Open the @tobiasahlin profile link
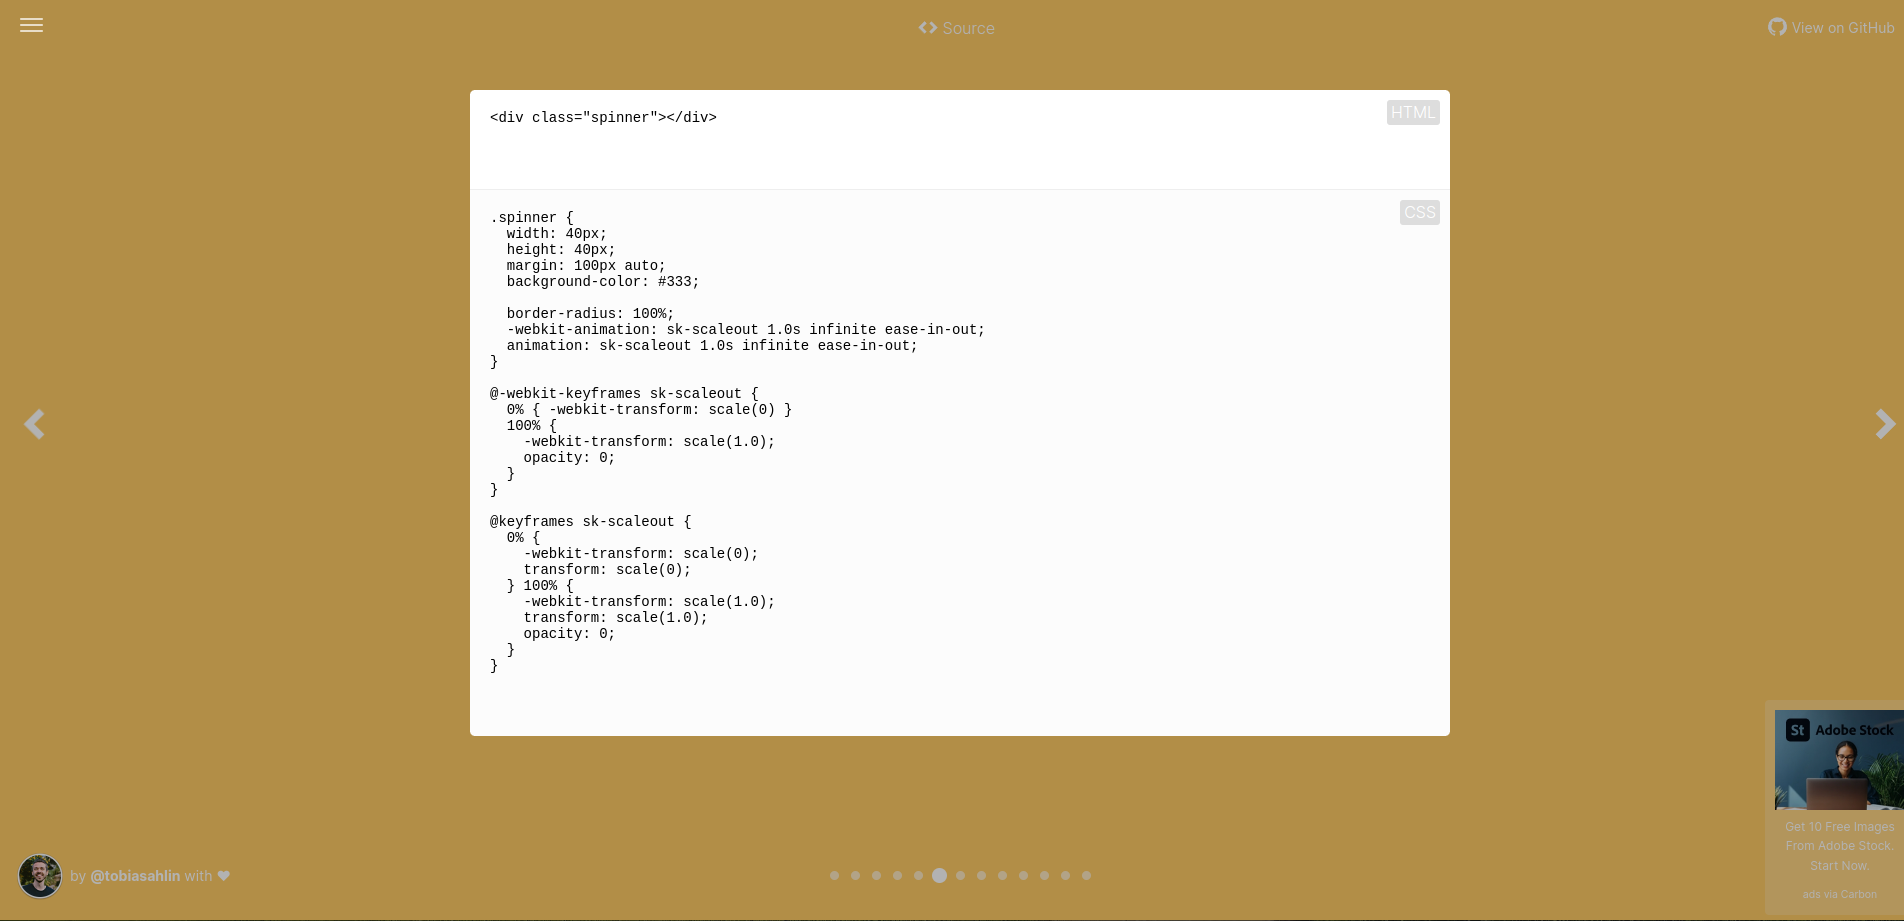This screenshot has height=921, width=1904. pyautogui.click(x=135, y=876)
